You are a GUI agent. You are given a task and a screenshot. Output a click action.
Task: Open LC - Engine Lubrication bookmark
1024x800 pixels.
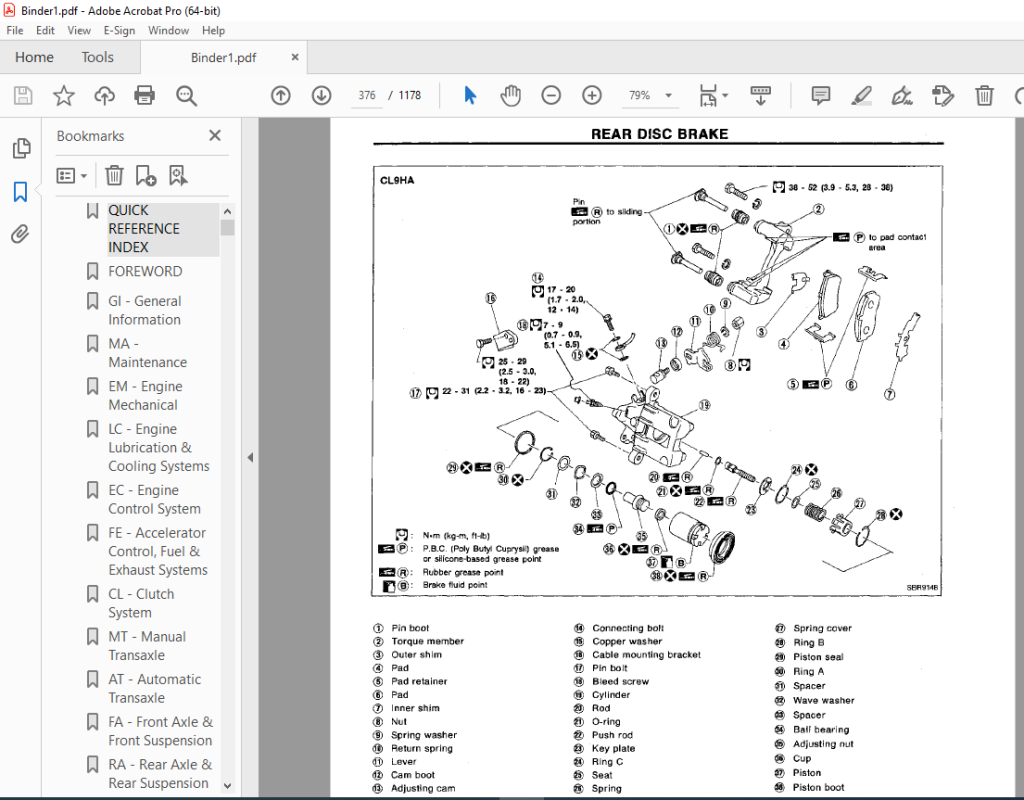158,447
